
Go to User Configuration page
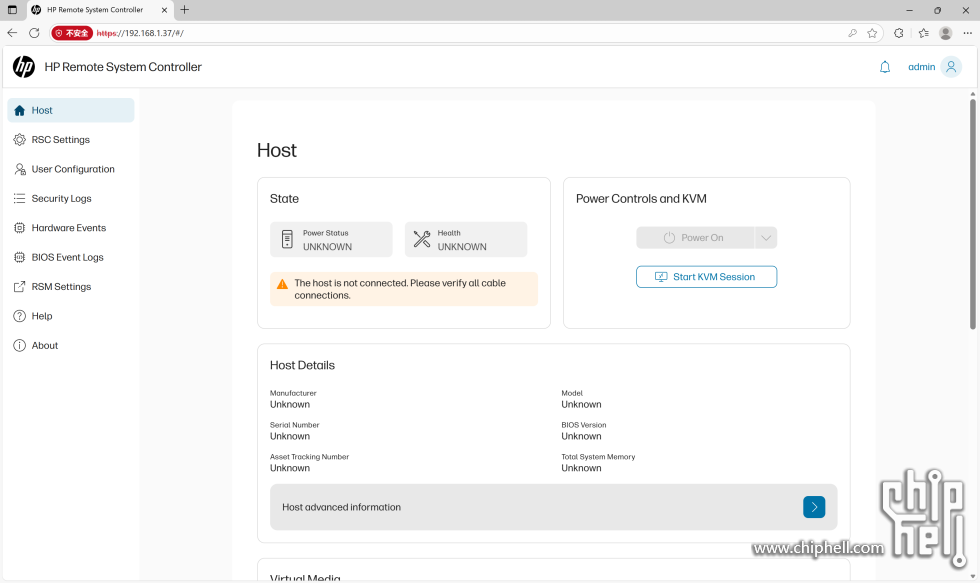72,169
